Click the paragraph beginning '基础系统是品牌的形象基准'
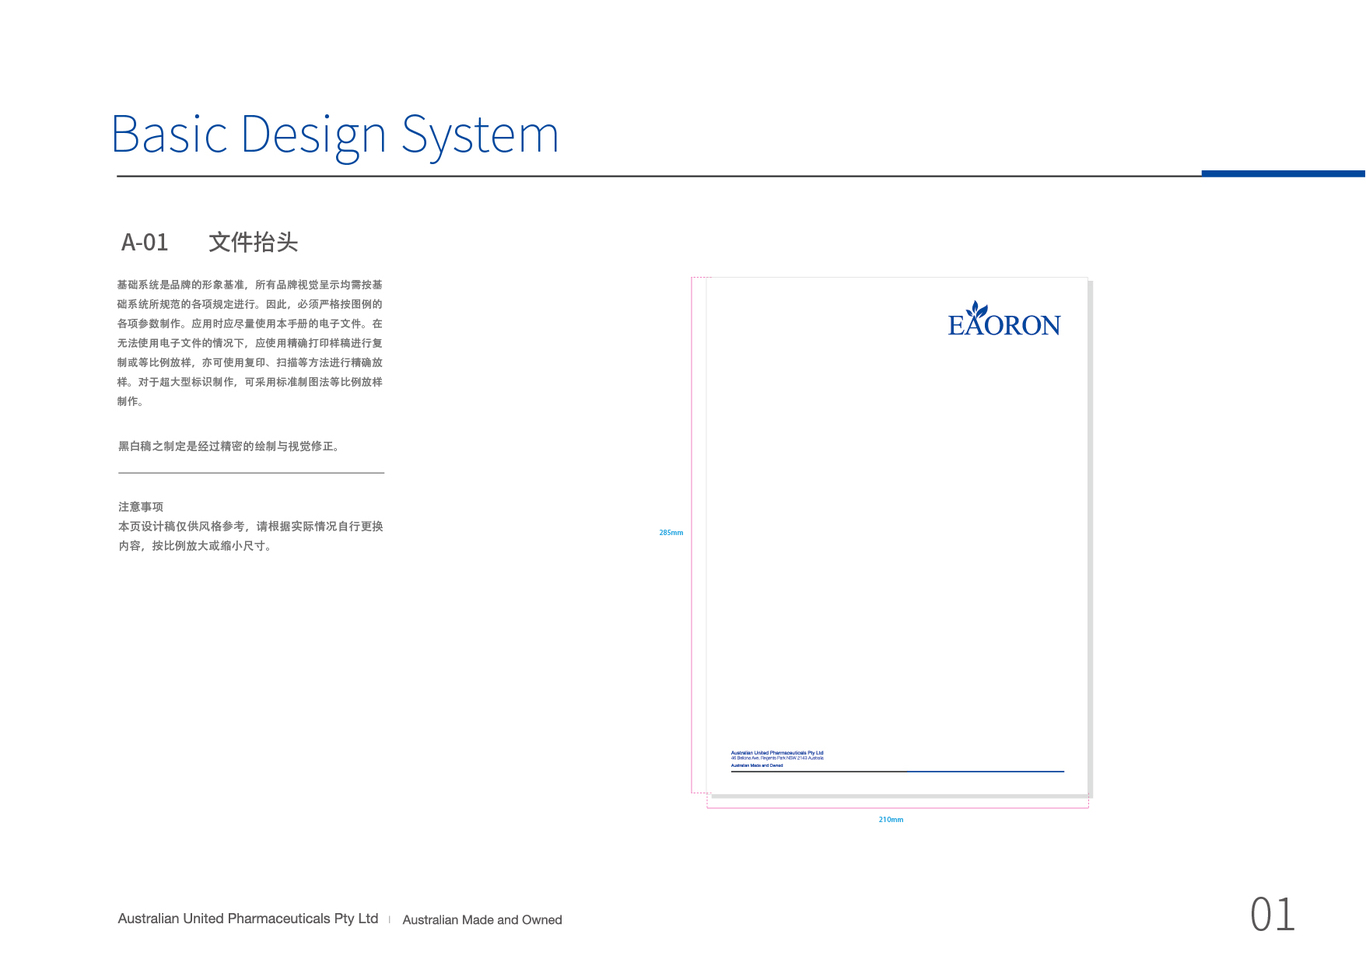This screenshot has height=966, width=1366. 250,343
